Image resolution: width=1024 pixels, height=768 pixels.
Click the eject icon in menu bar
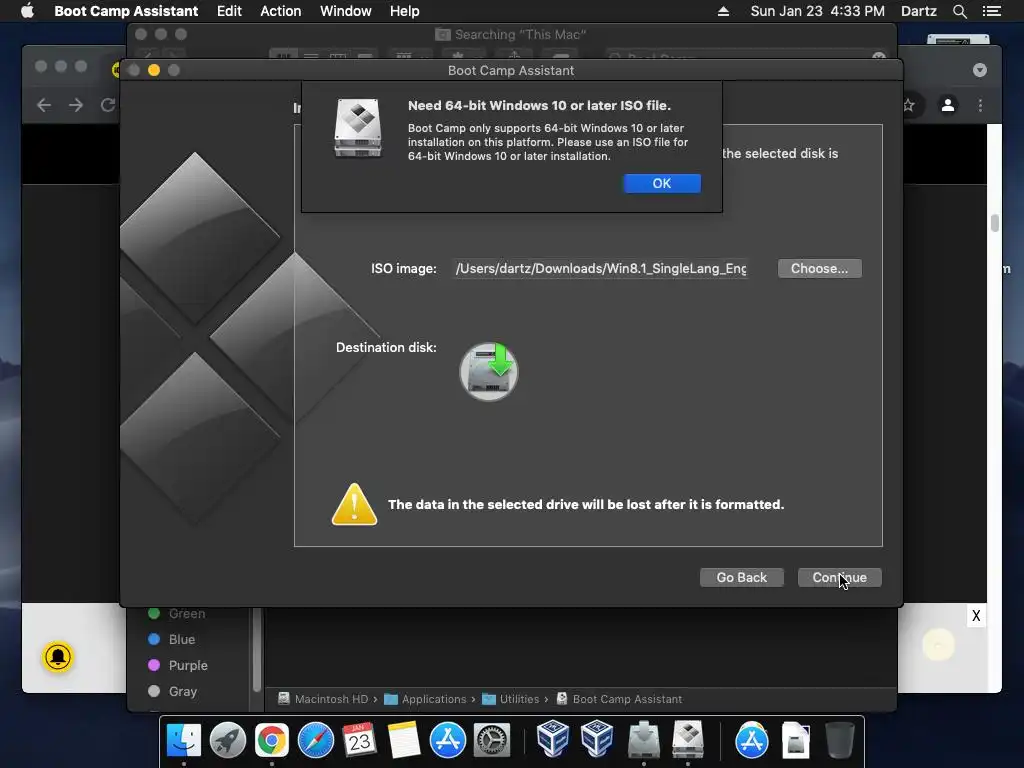[x=723, y=11]
